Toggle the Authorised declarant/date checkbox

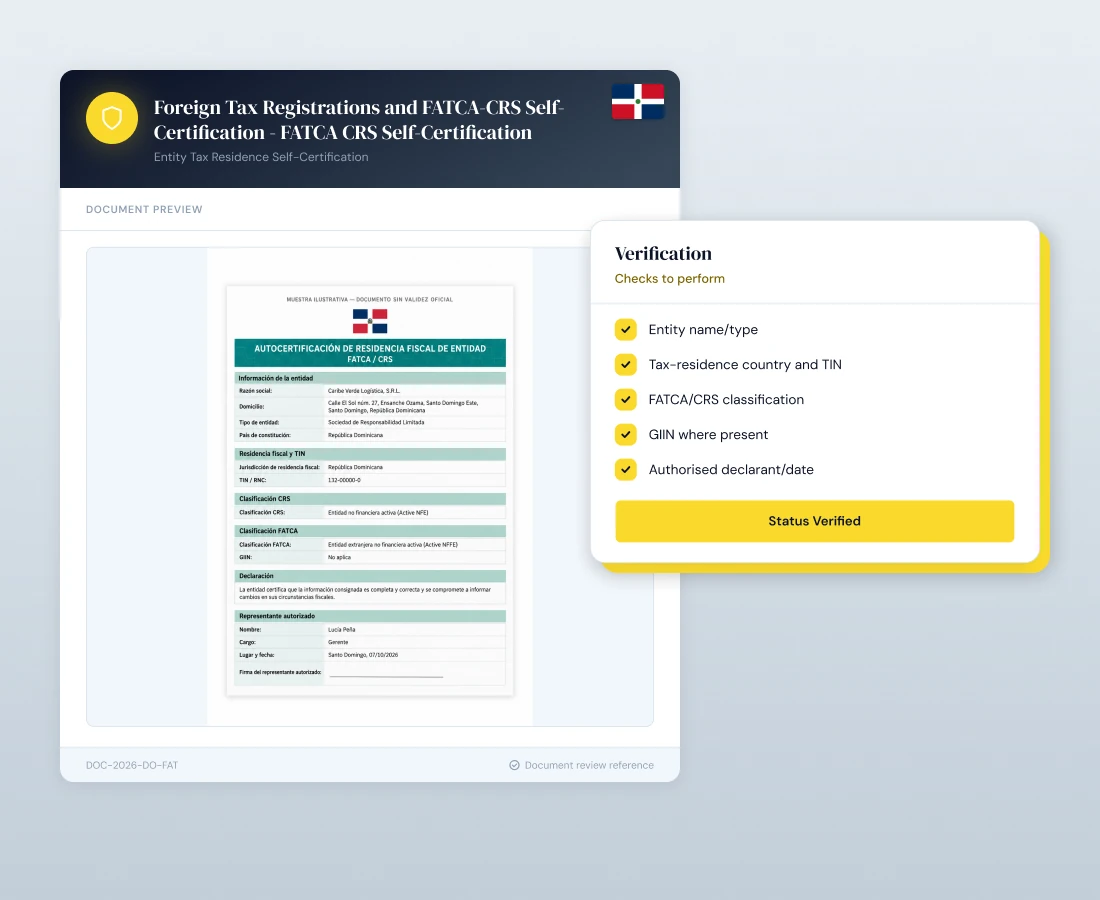click(626, 470)
